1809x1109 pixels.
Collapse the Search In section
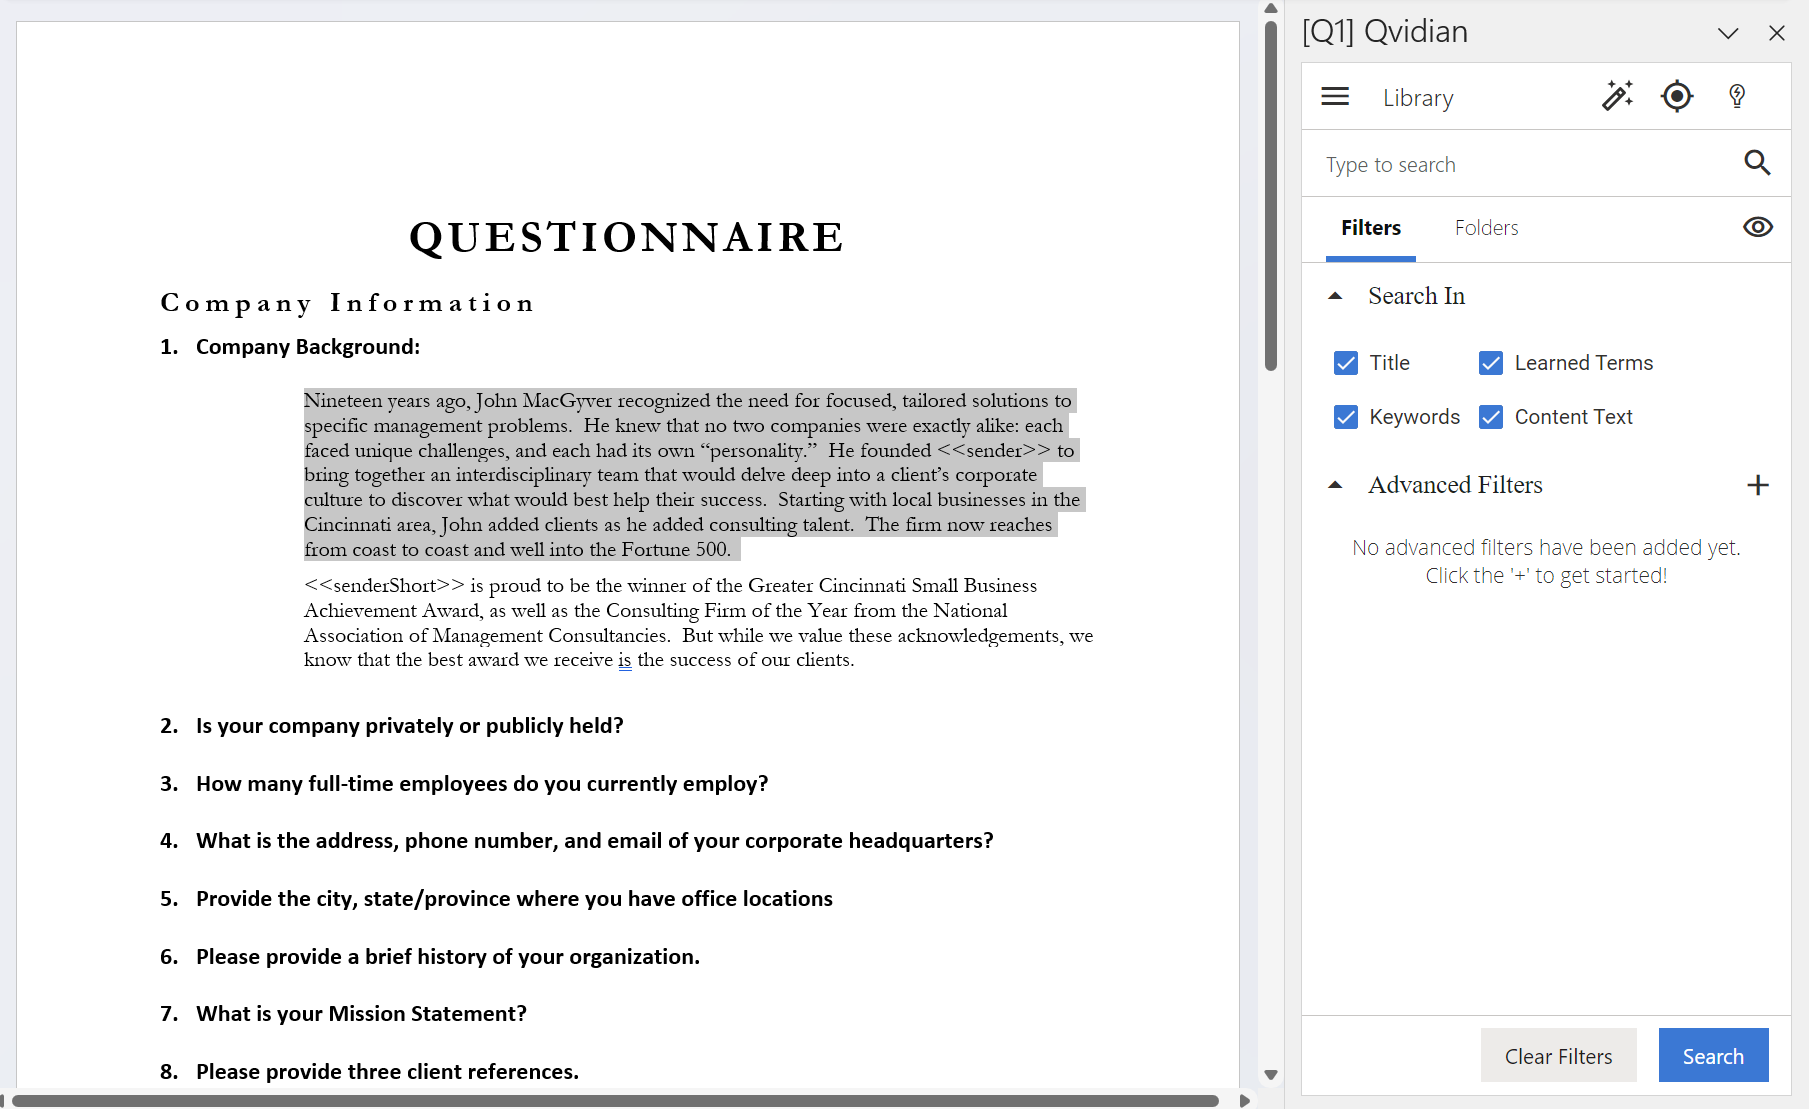[1335, 296]
